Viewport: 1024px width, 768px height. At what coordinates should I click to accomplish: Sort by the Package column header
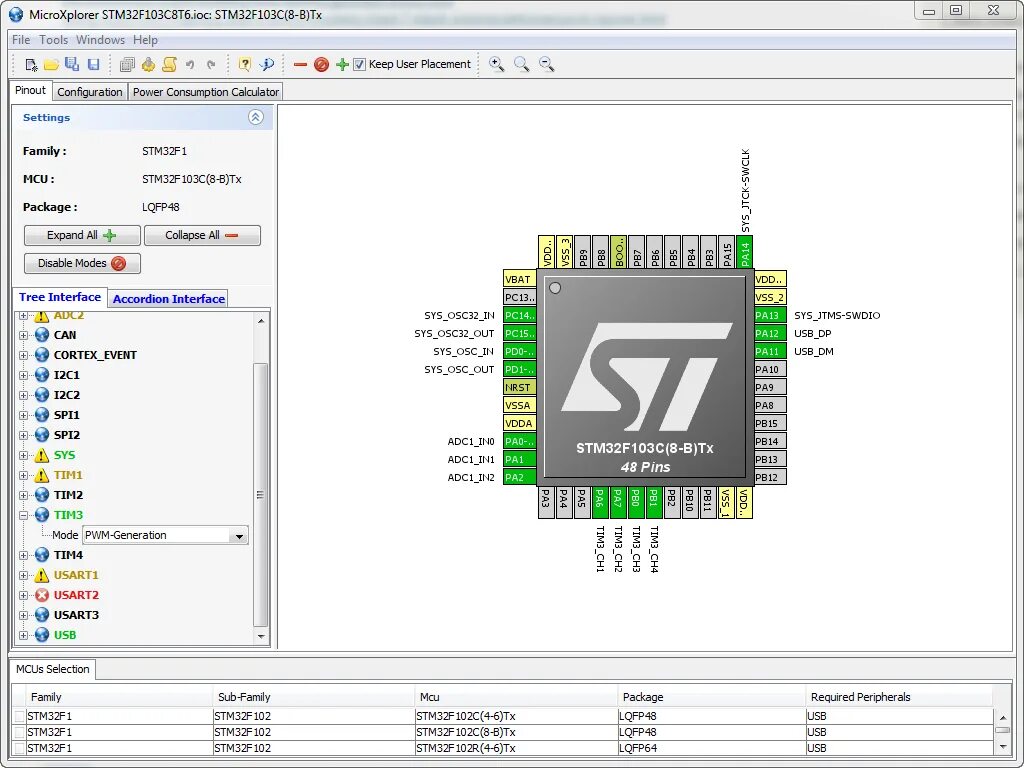pos(711,697)
